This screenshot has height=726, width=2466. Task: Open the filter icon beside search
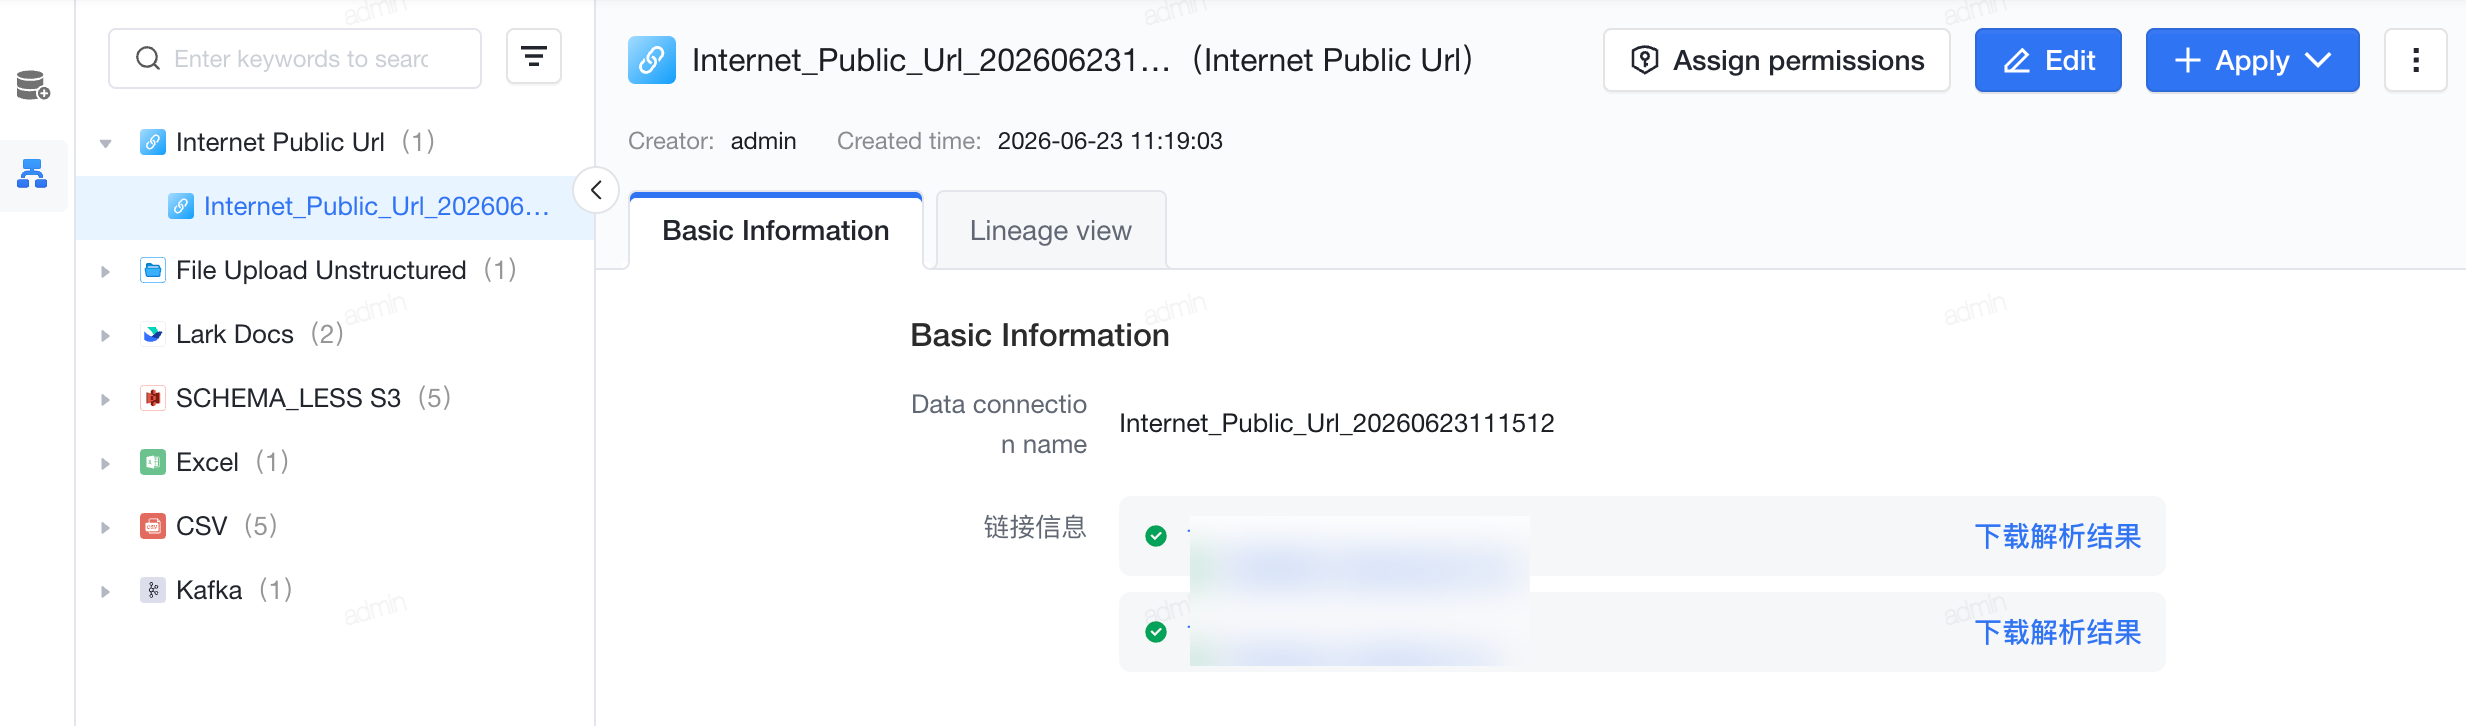534,57
